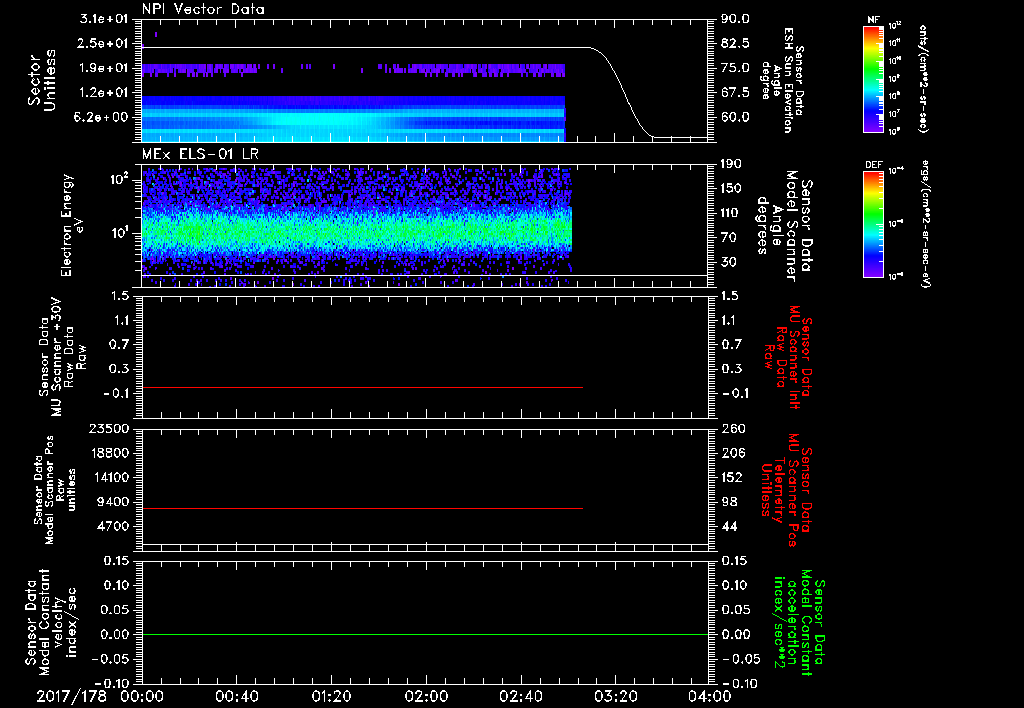The image size is (1024, 708).
Task: Click the "NF" label above the color bar
Action: coord(874,20)
